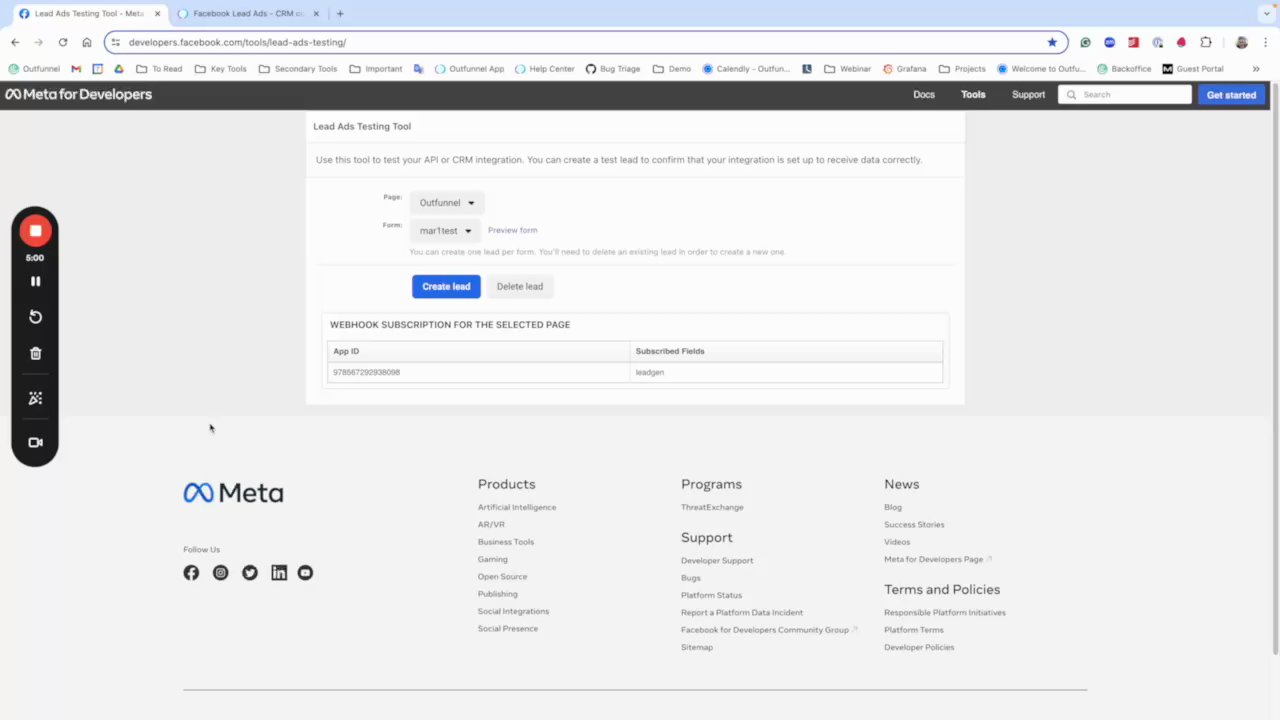Open the Chrome profile avatar

(x=1241, y=42)
